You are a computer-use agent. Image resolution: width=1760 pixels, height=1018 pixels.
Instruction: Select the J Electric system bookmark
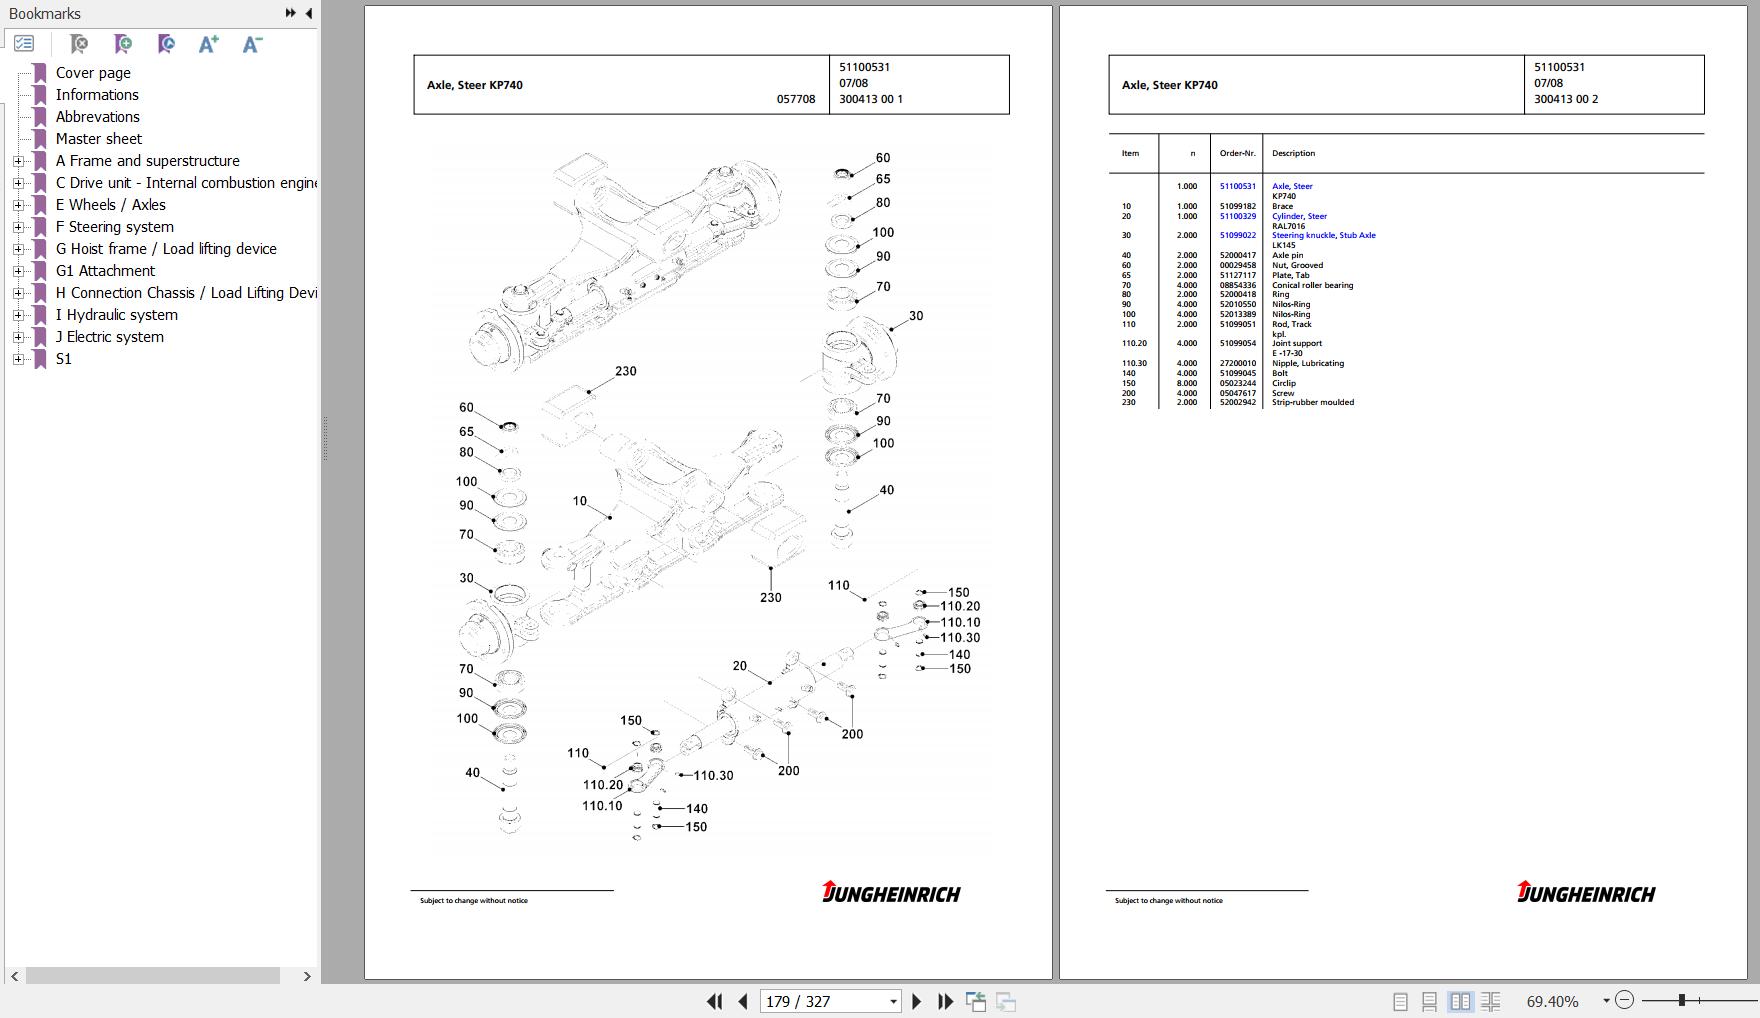[110, 337]
